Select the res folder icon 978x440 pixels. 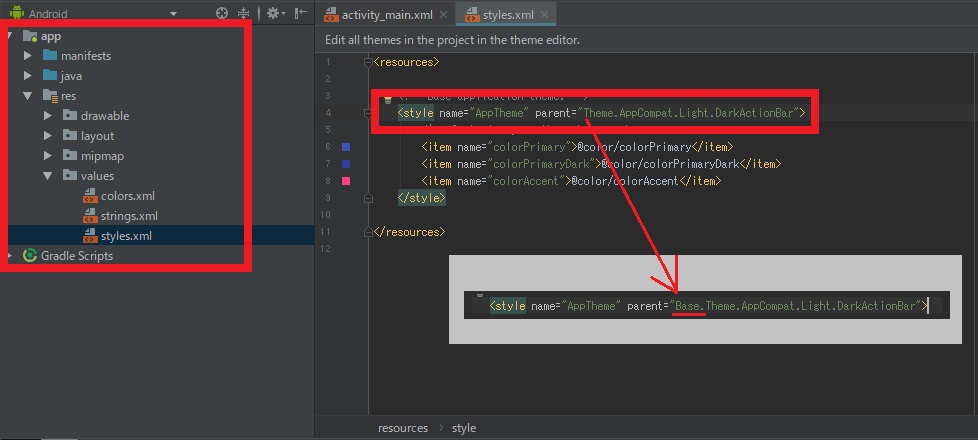50,95
